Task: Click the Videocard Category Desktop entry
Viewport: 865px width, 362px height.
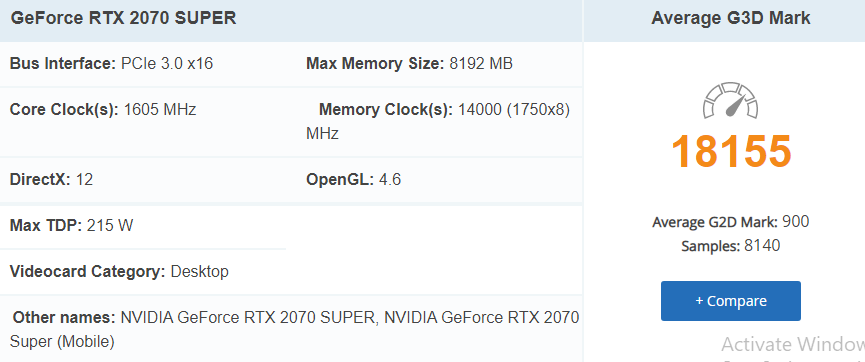Action: [119, 272]
